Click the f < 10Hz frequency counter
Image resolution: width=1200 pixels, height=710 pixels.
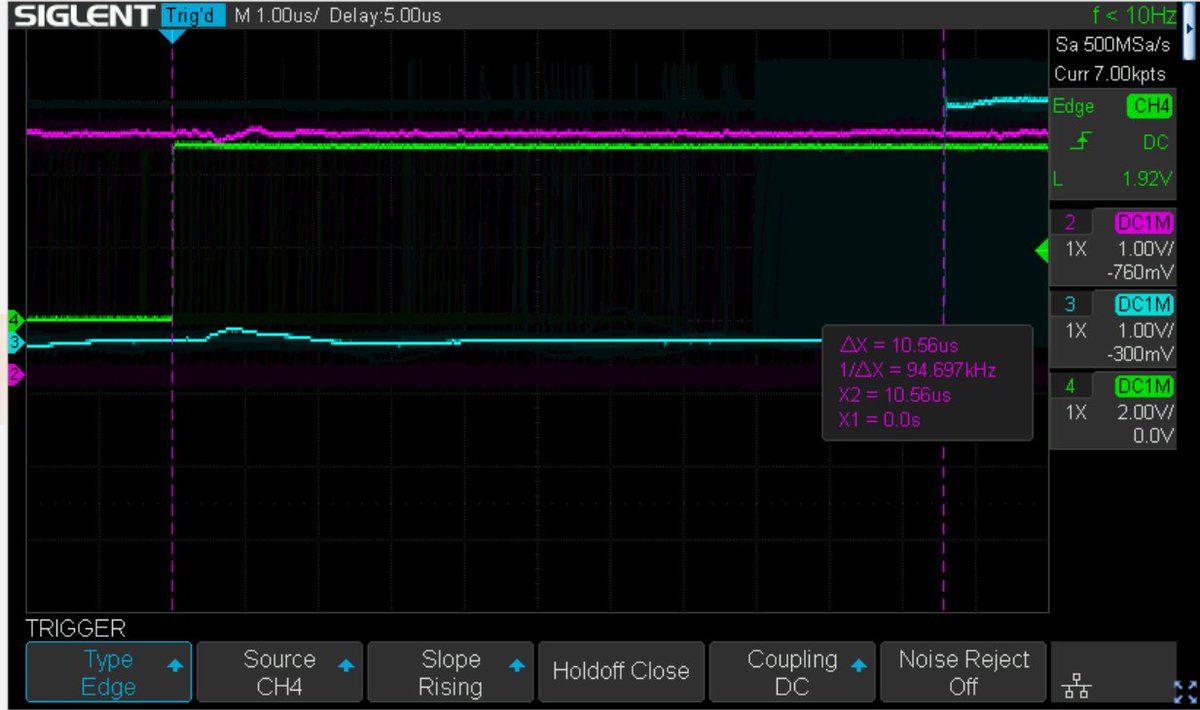(1135, 16)
